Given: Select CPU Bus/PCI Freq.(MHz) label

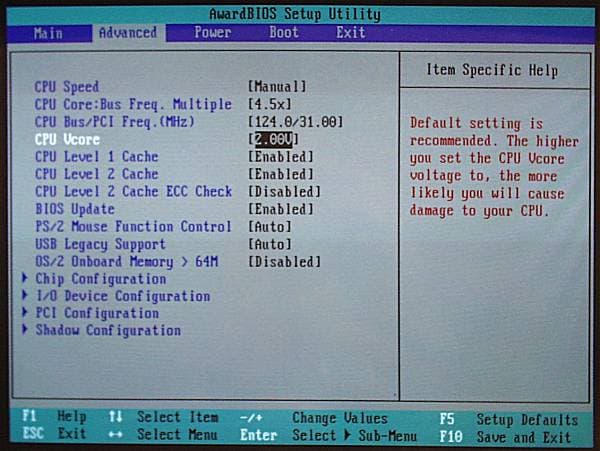Looking at the screenshot, I should coord(115,122).
